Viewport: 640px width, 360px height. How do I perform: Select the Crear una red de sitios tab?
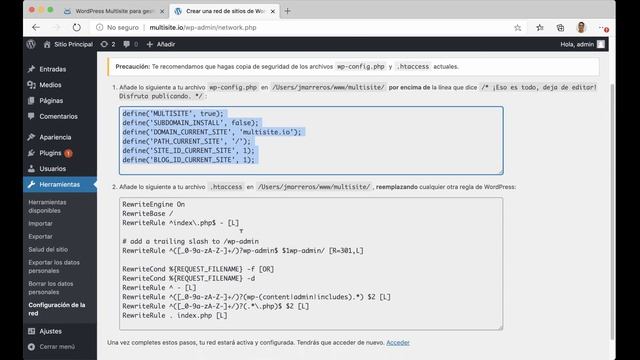click(x=225, y=11)
